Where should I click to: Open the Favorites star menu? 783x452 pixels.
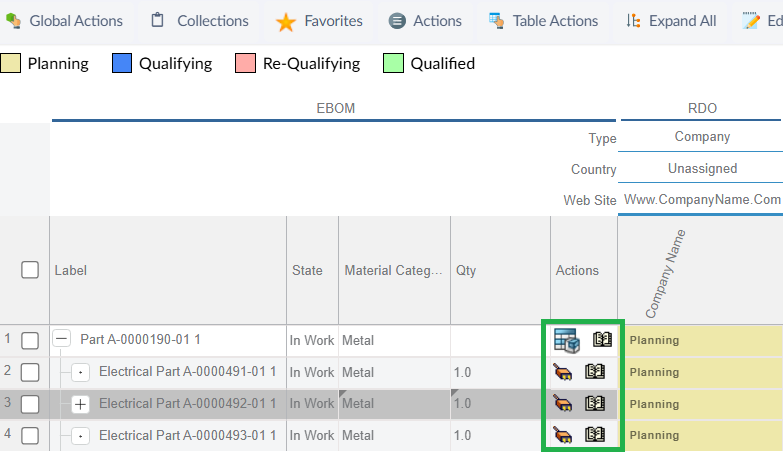click(x=318, y=21)
